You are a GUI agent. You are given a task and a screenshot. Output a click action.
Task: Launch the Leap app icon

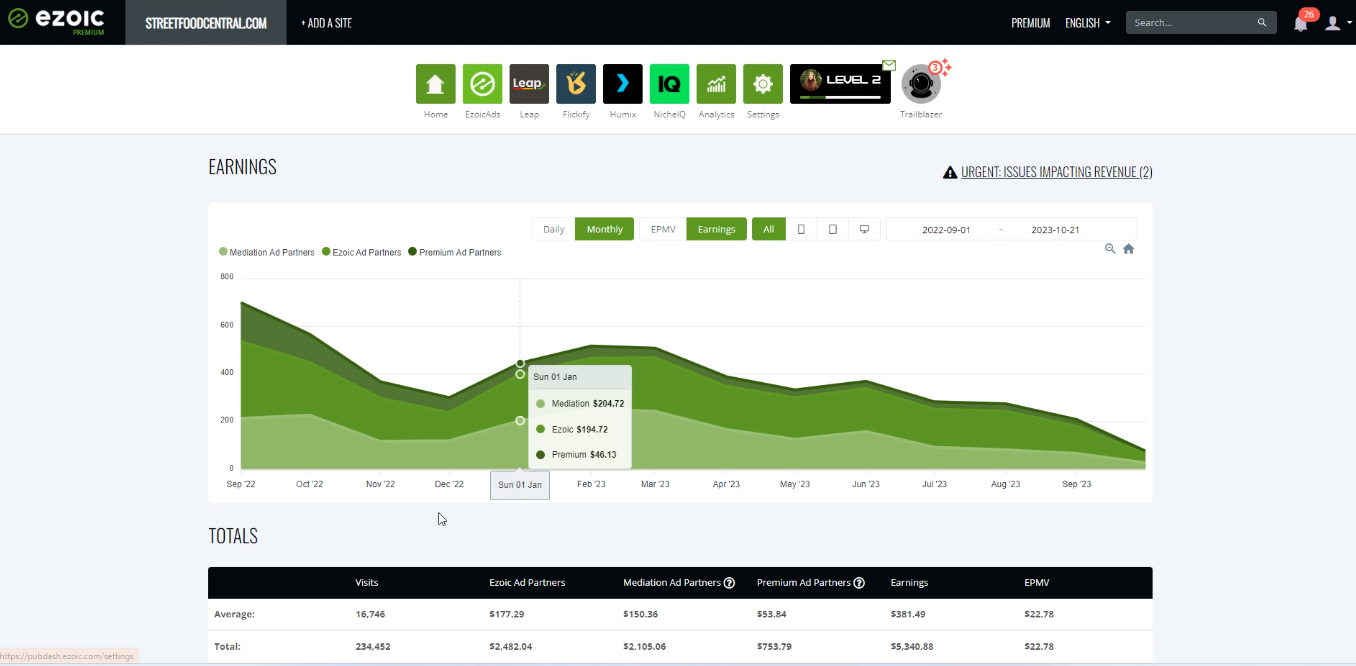tap(529, 84)
